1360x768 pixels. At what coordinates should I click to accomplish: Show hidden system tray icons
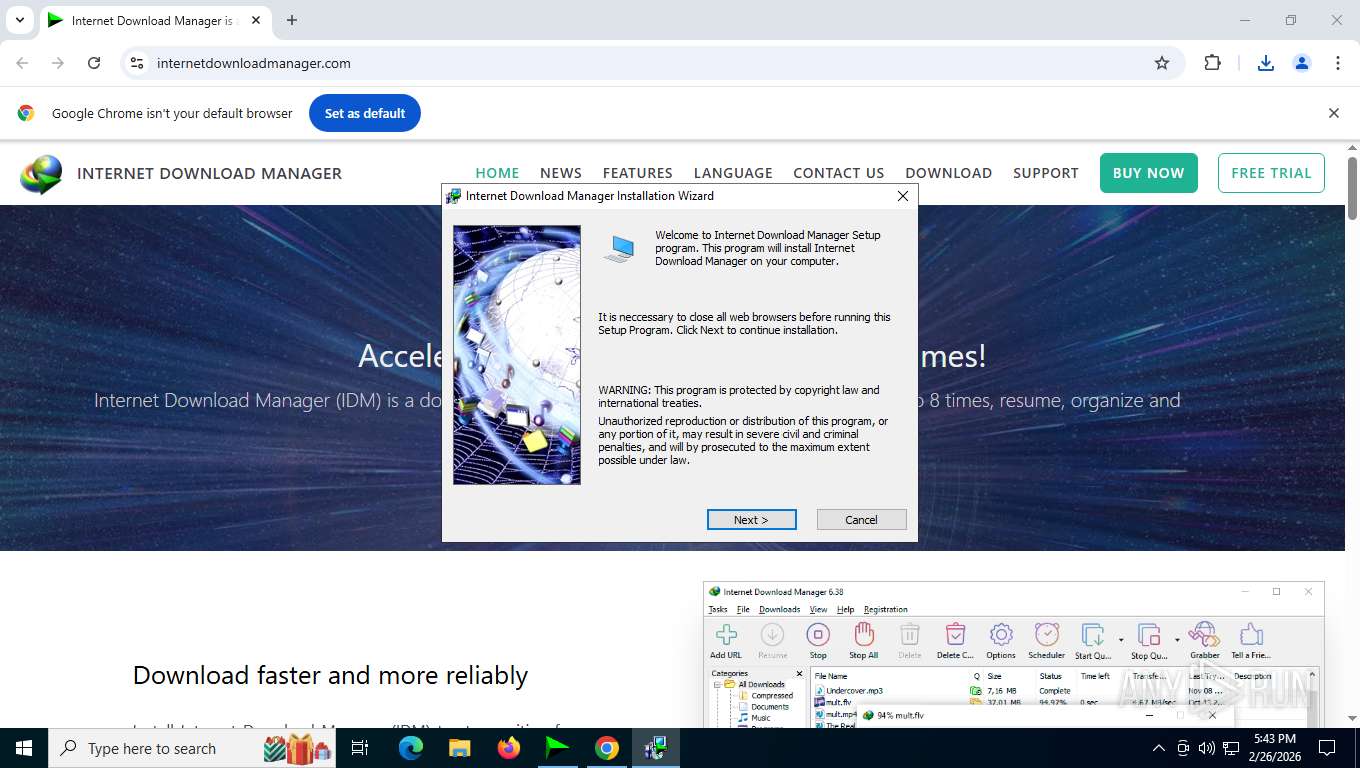click(x=1159, y=748)
